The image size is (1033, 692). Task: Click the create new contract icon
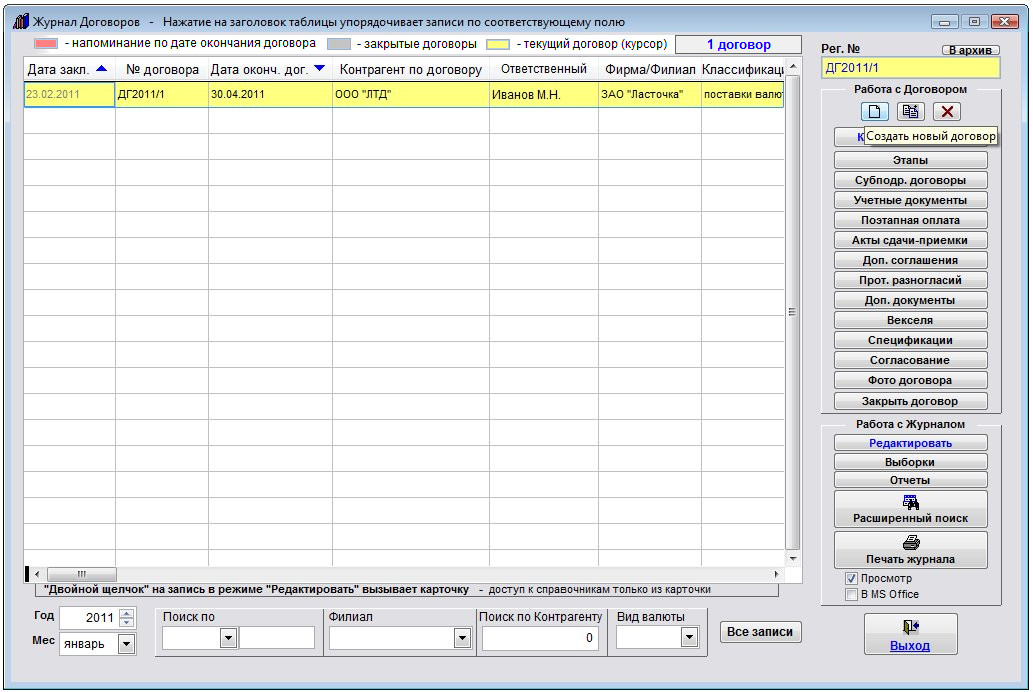877,112
